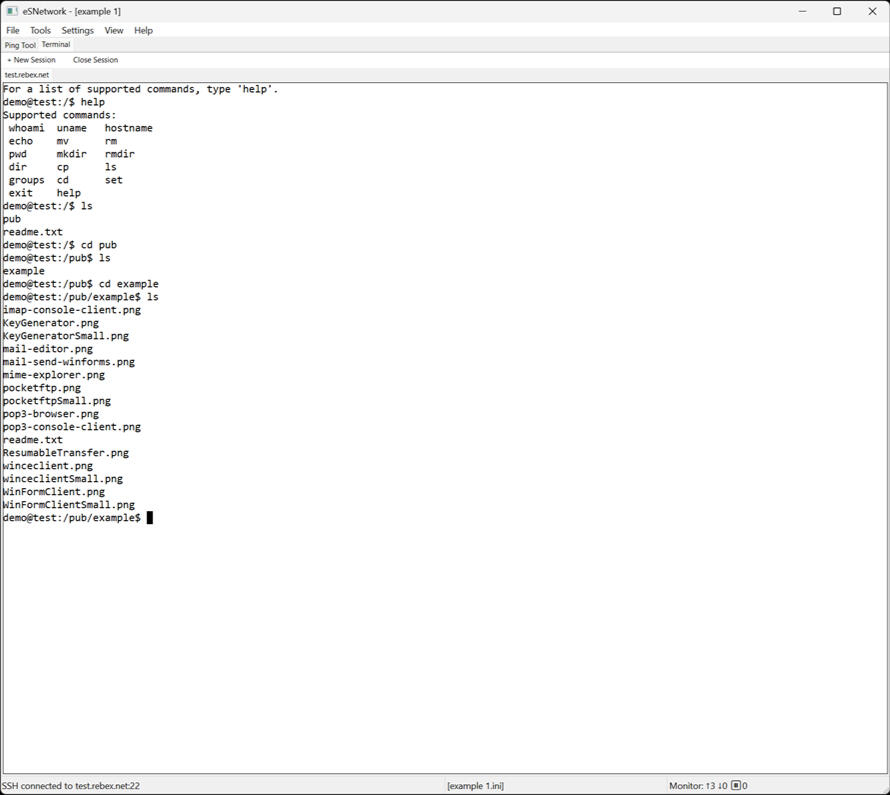The width and height of the screenshot is (890, 795).
Task: Click 'hostname' in supported commands list
Action: click(128, 128)
